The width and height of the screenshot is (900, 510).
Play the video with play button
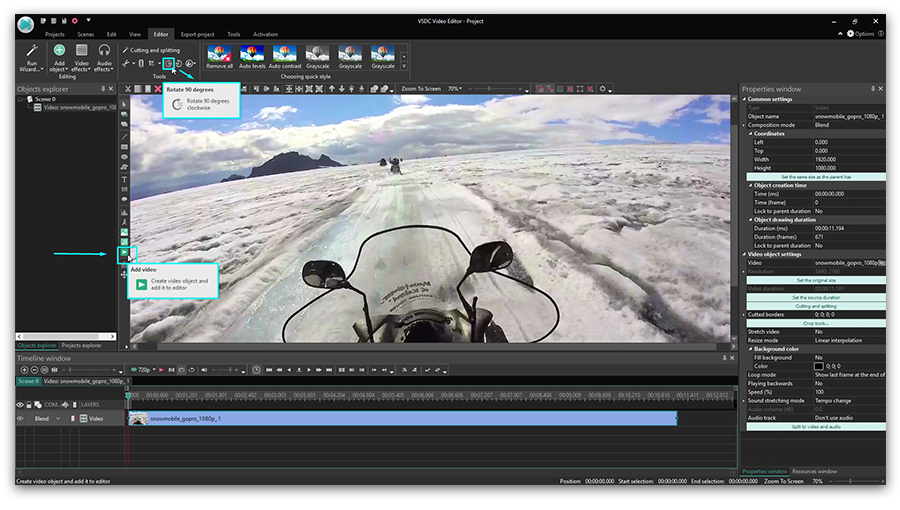309,370
